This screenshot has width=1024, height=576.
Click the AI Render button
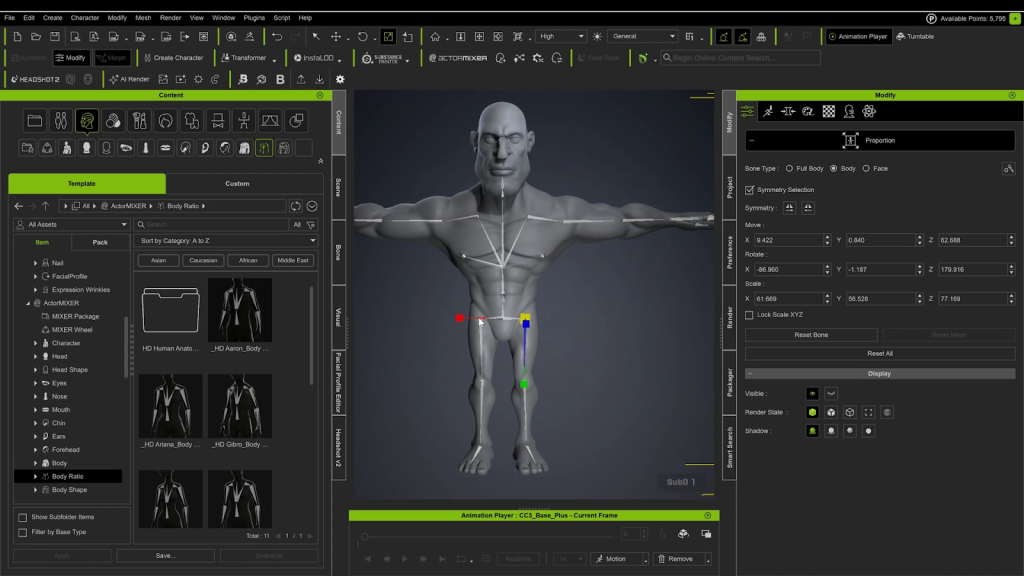pyautogui.click(x=129, y=79)
